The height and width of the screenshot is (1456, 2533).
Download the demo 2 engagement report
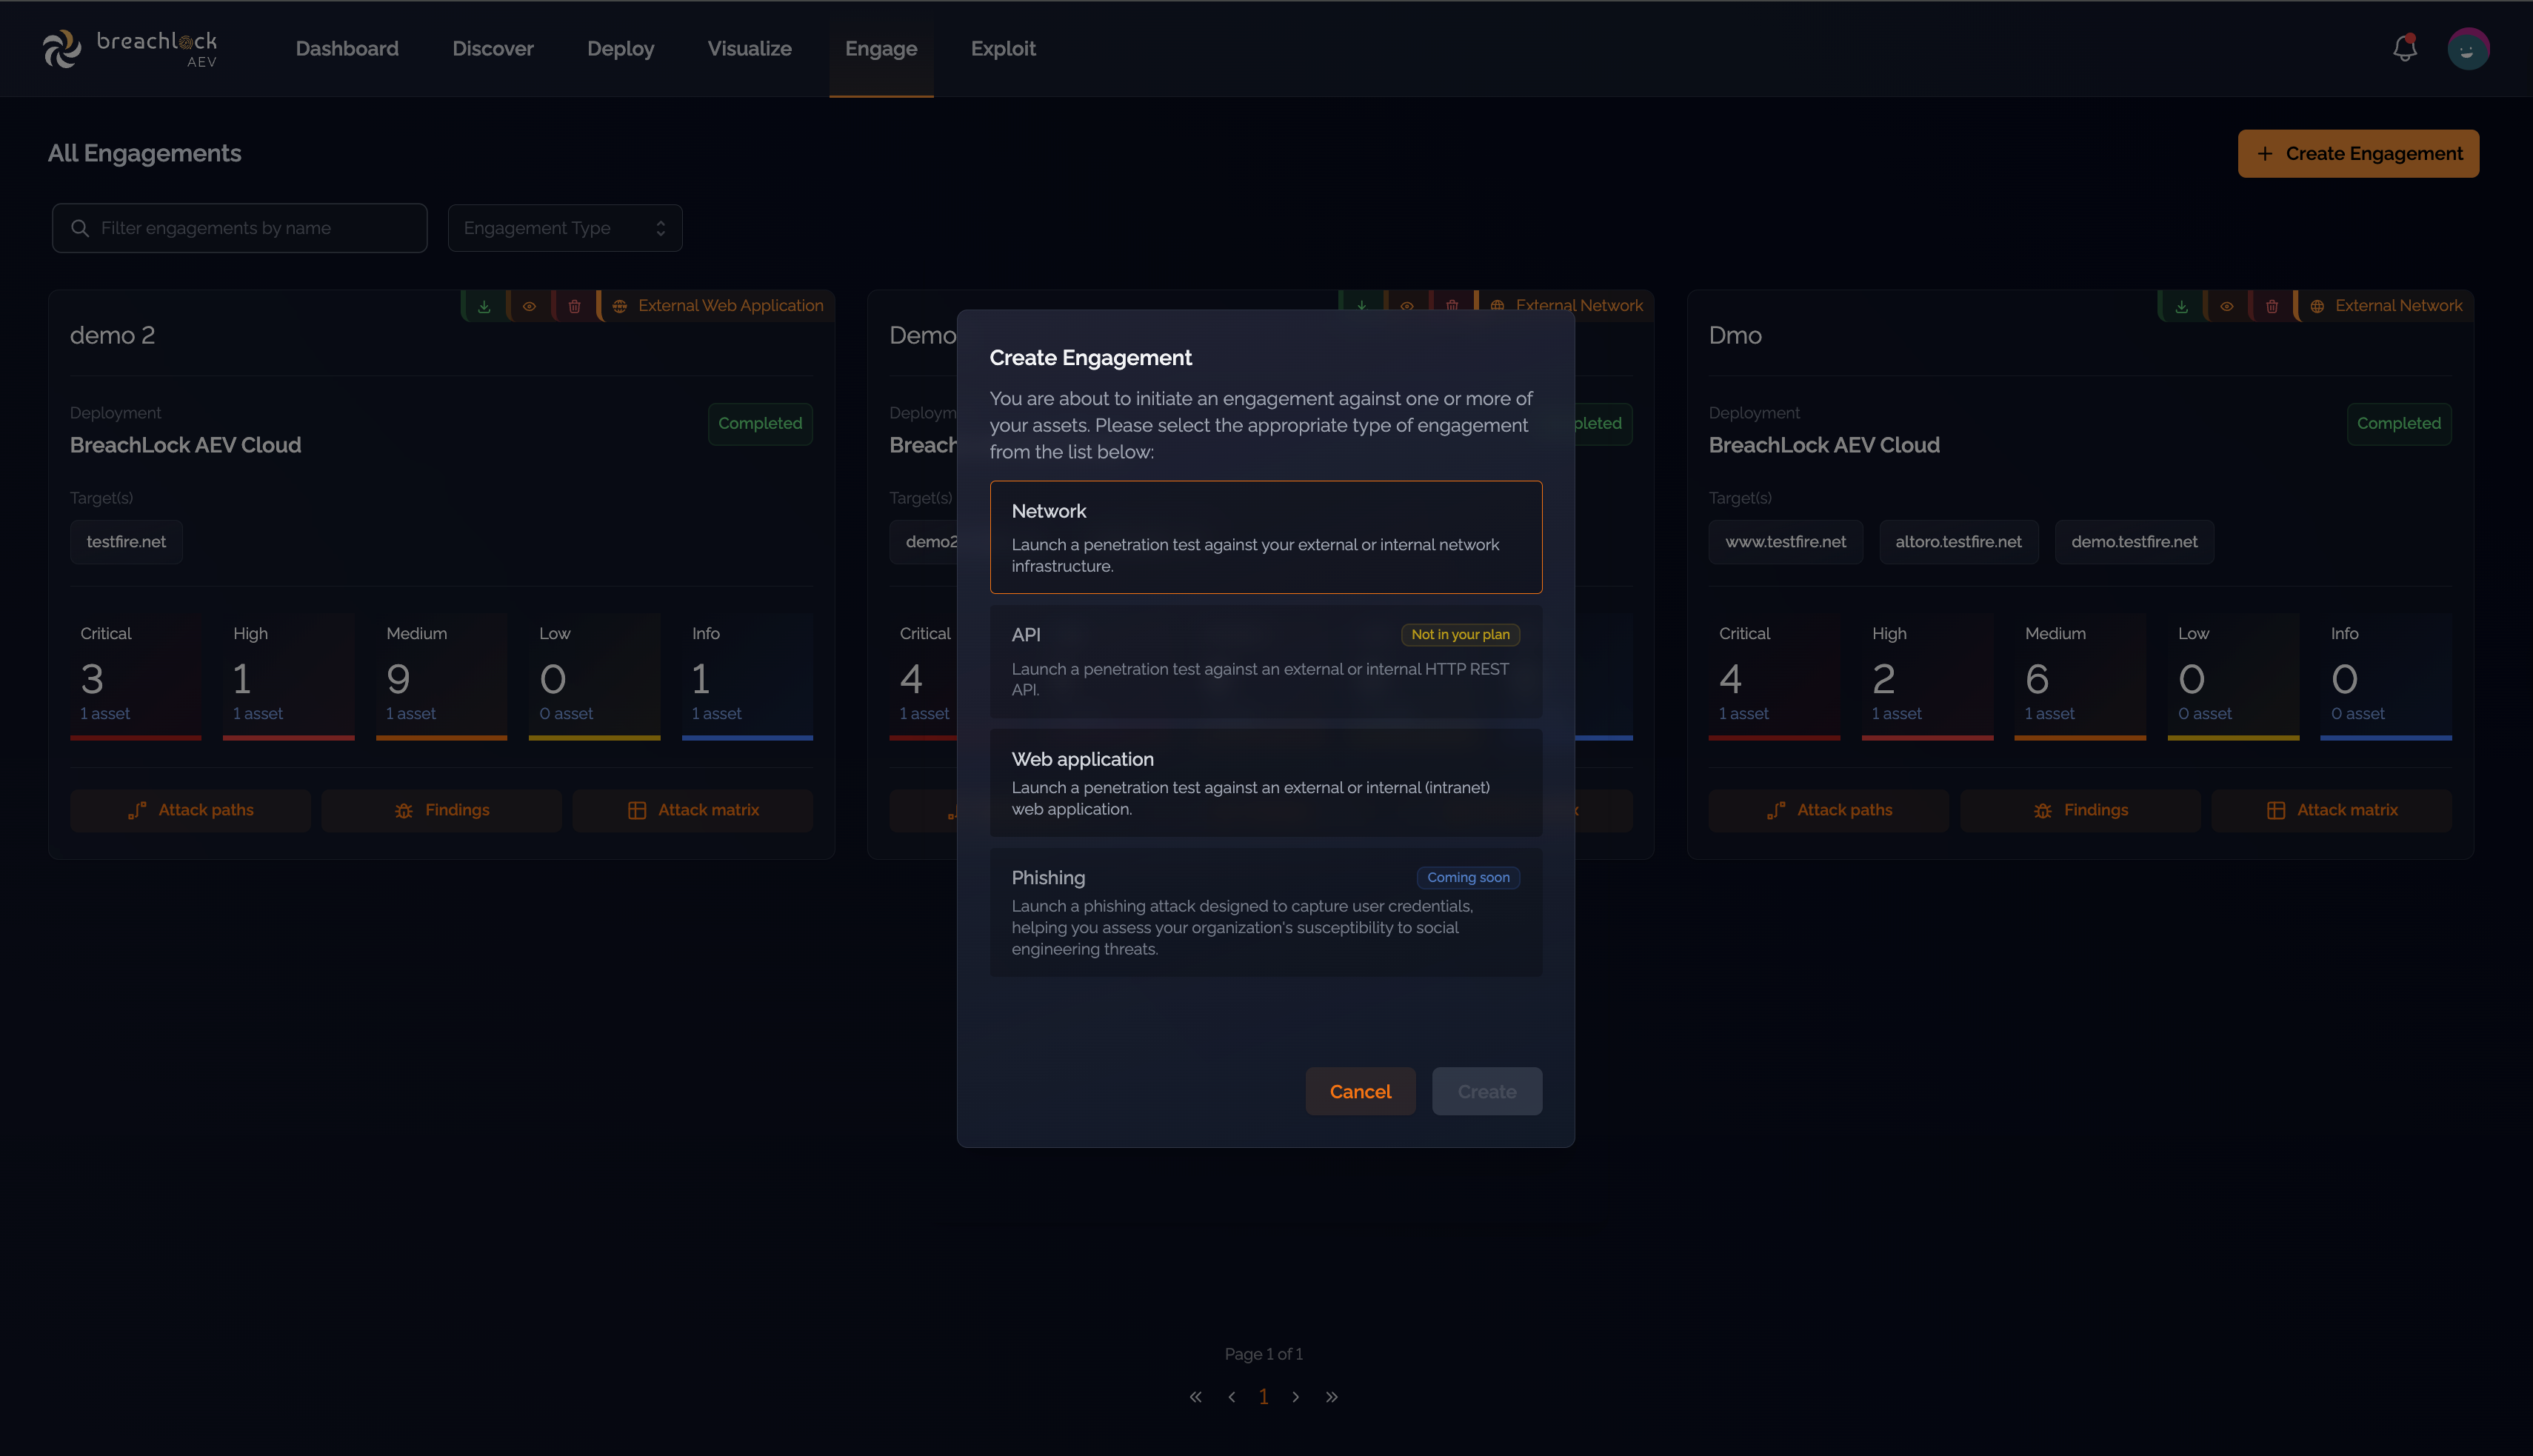point(484,306)
